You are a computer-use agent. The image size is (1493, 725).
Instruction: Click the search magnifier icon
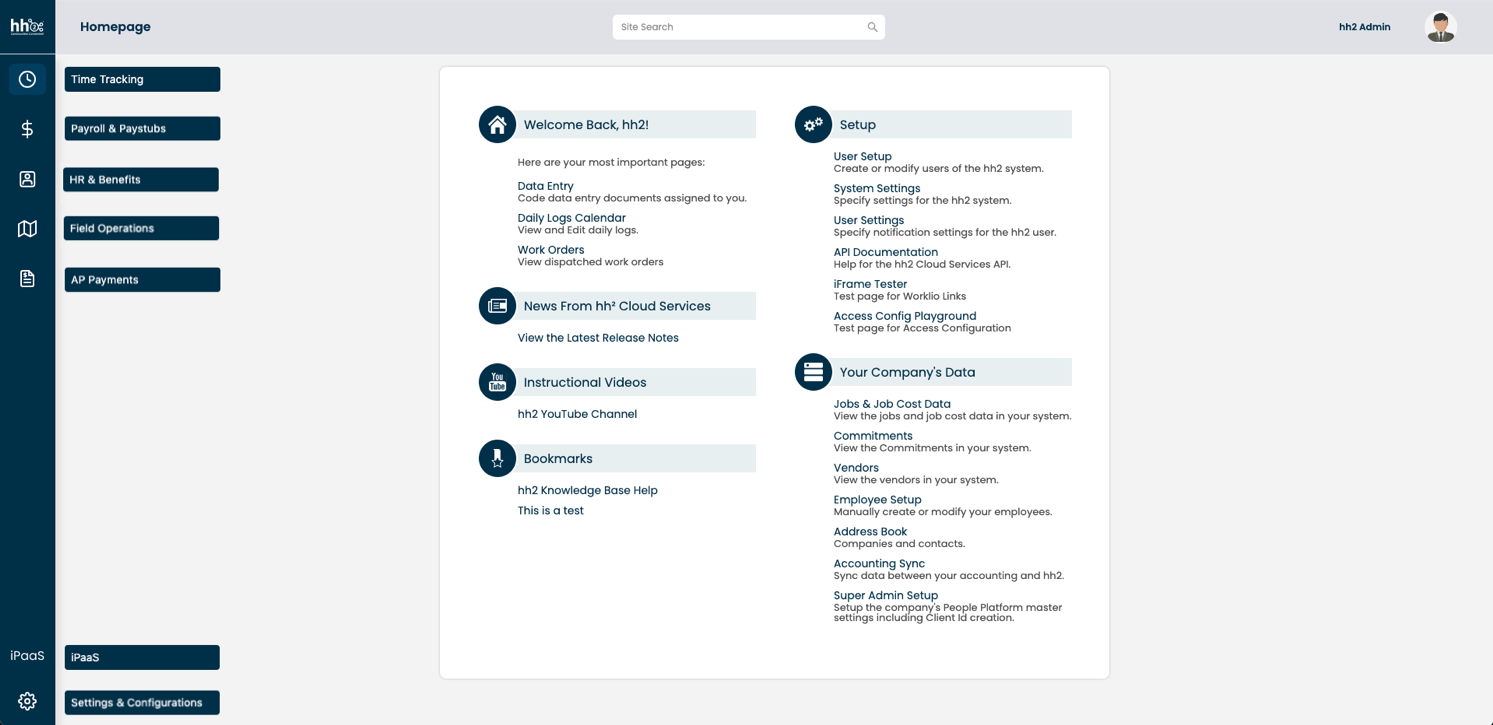pos(872,27)
